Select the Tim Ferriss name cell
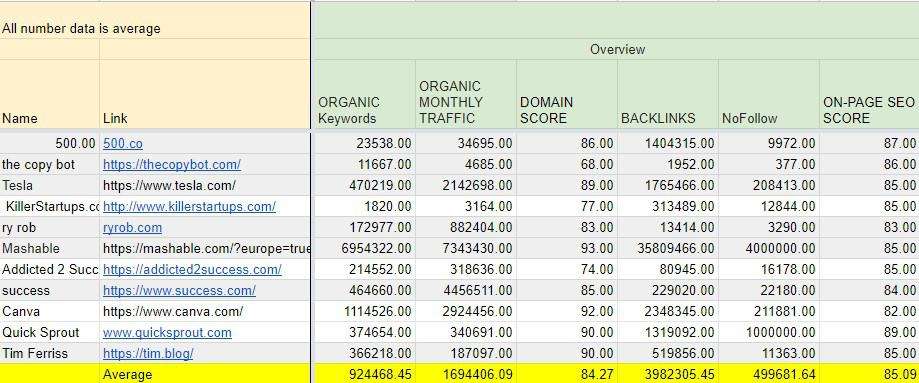919x383 pixels. pos(50,354)
